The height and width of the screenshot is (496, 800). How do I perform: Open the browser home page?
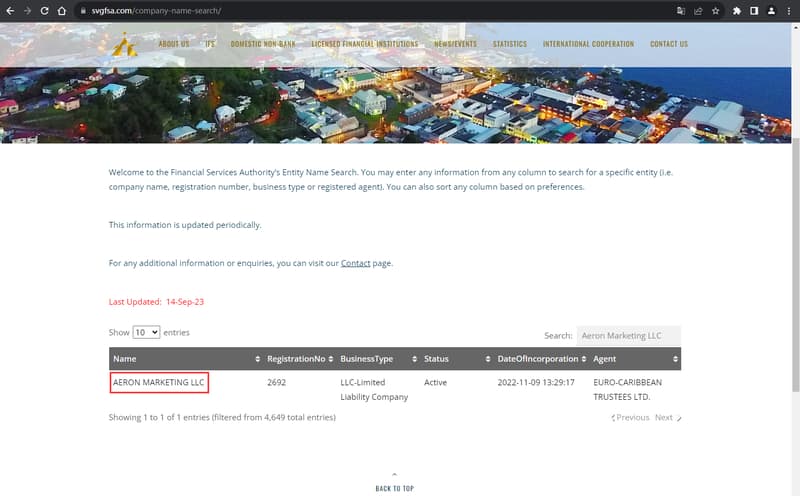tap(62, 11)
